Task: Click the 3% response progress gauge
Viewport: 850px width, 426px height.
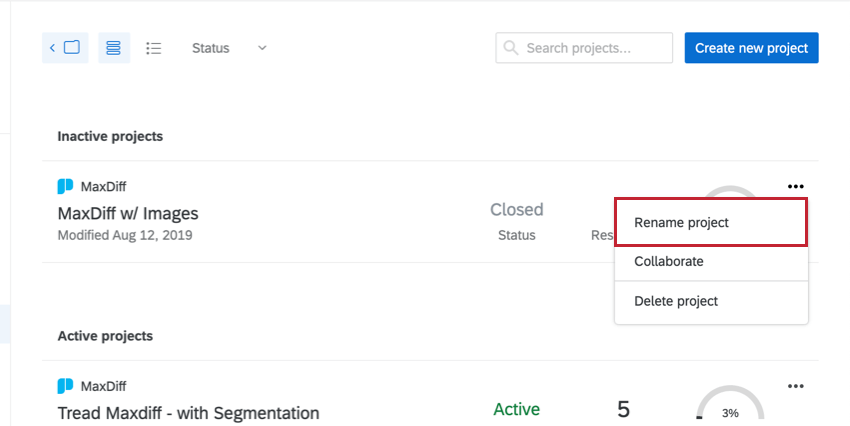Action: click(730, 404)
